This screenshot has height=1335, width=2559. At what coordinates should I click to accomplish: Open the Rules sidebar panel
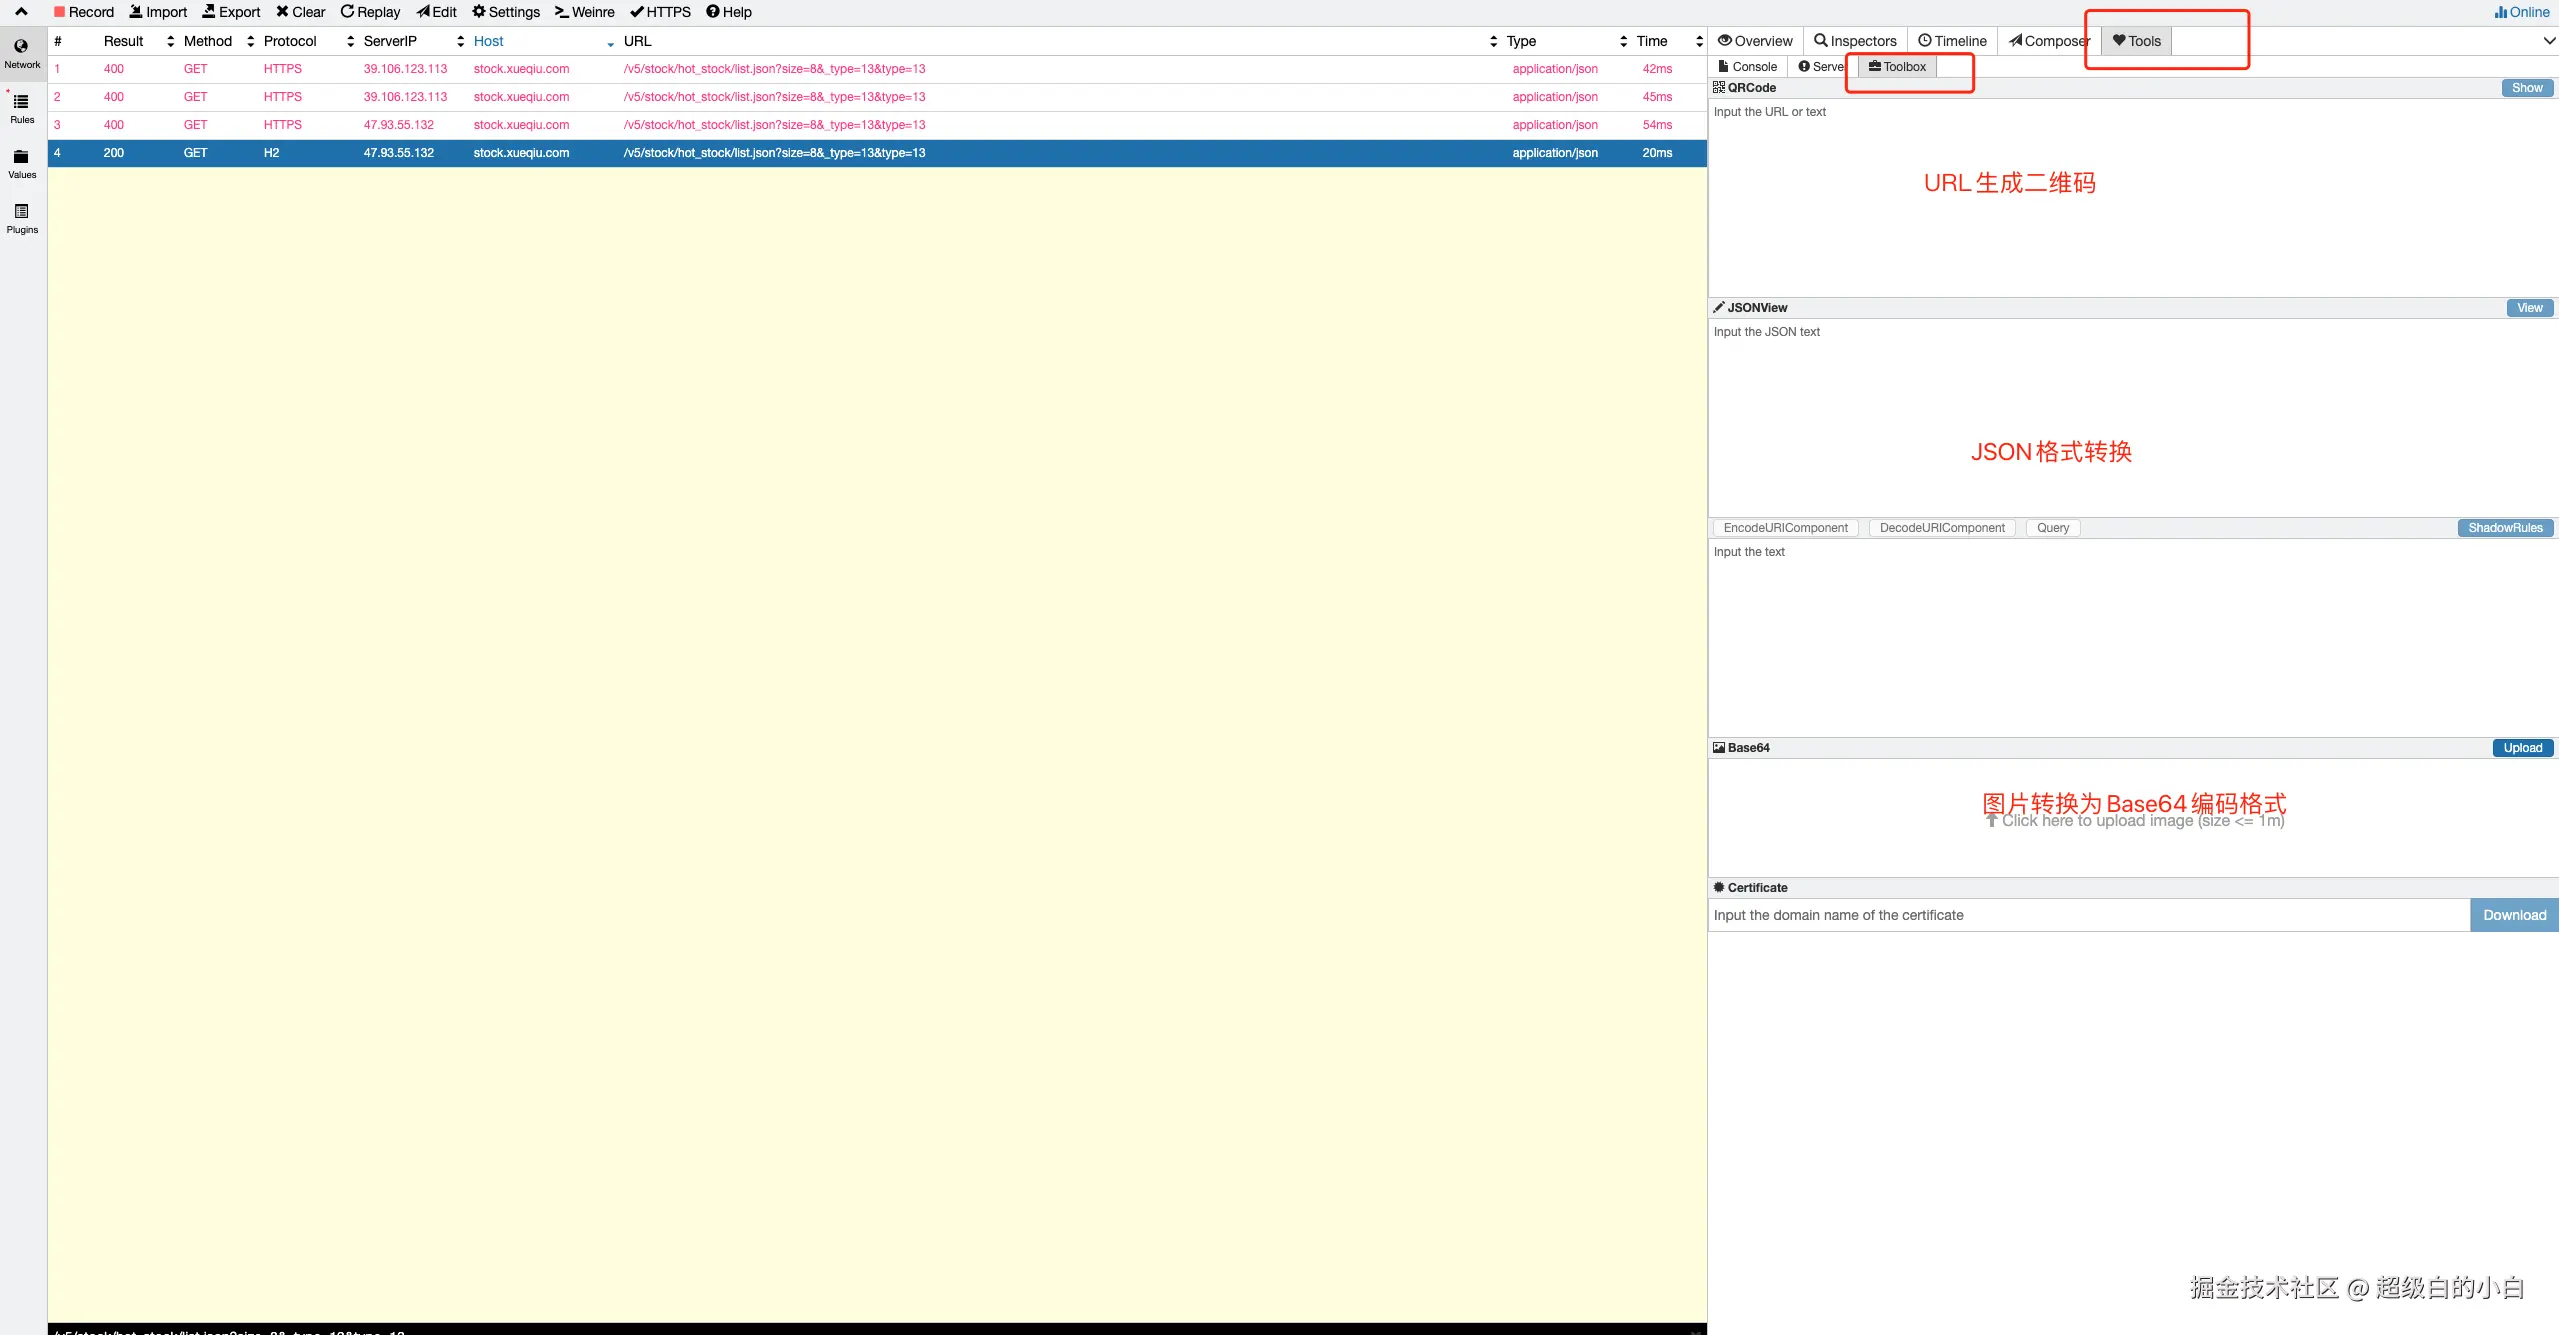[x=21, y=108]
